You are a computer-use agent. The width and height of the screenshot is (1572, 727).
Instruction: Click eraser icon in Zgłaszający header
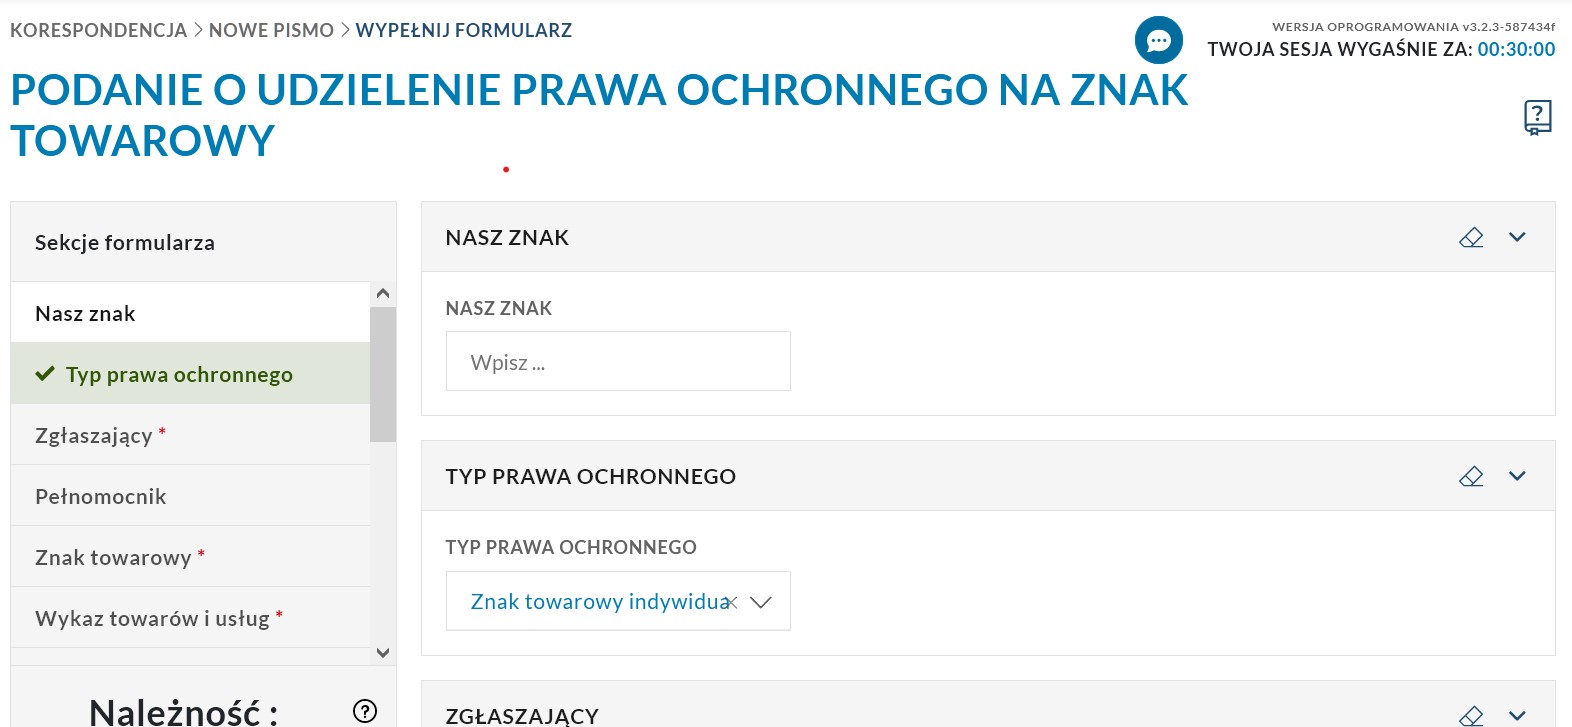click(1471, 715)
